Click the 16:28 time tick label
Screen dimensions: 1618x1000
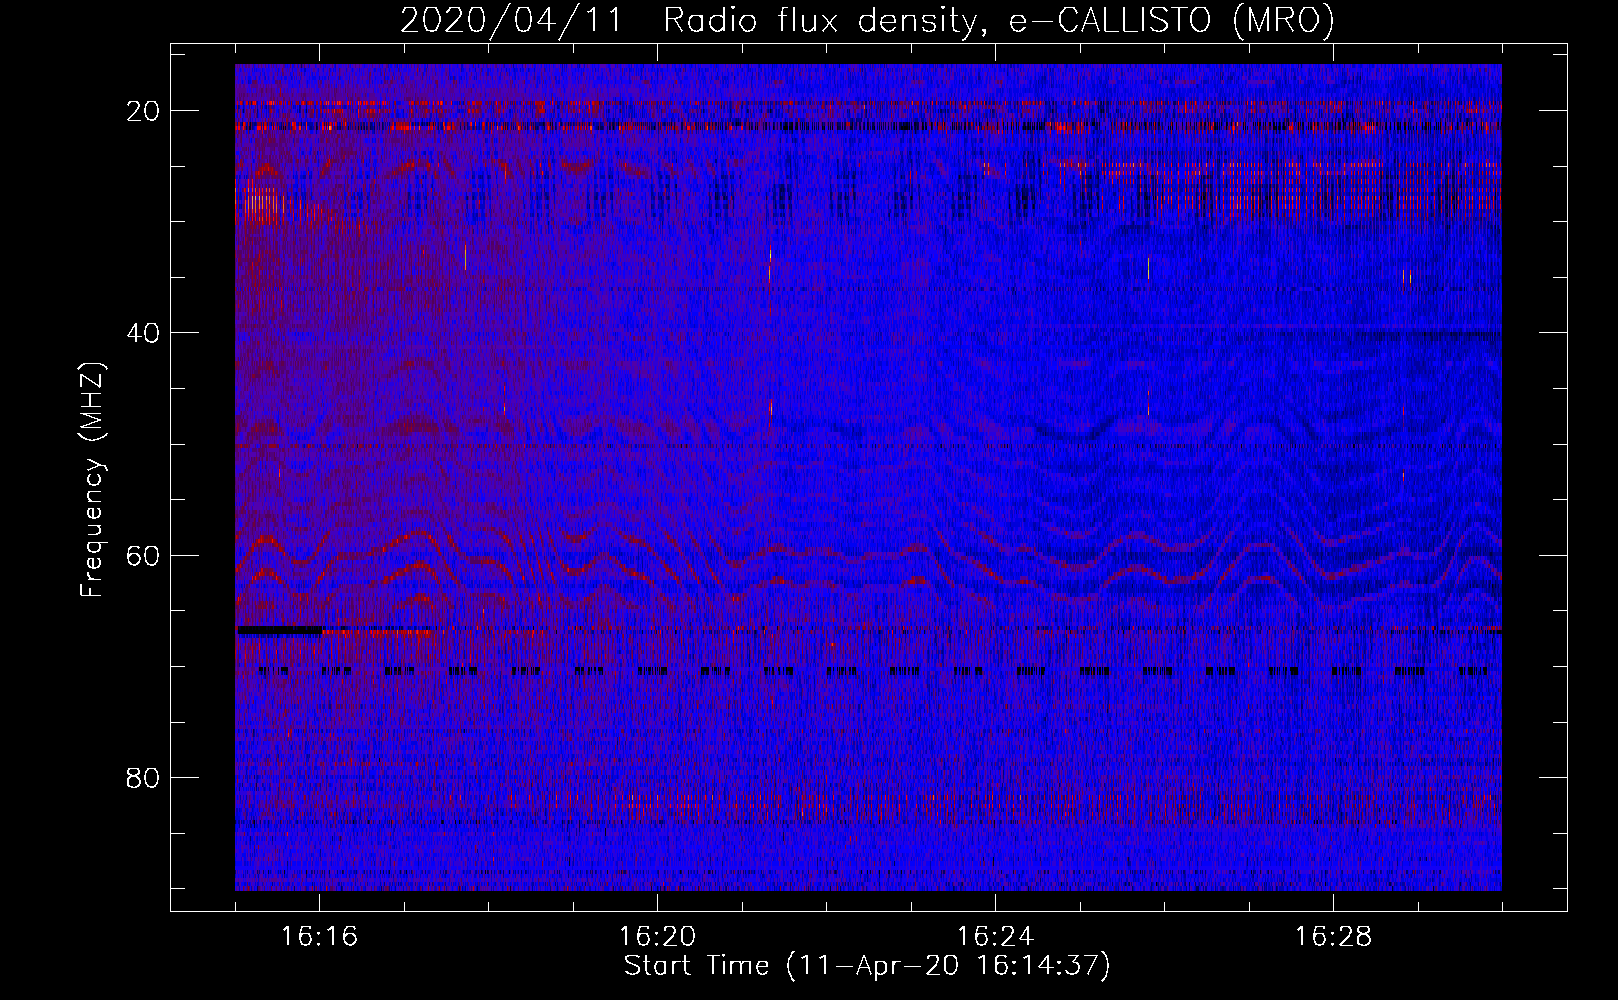[x=1333, y=936]
